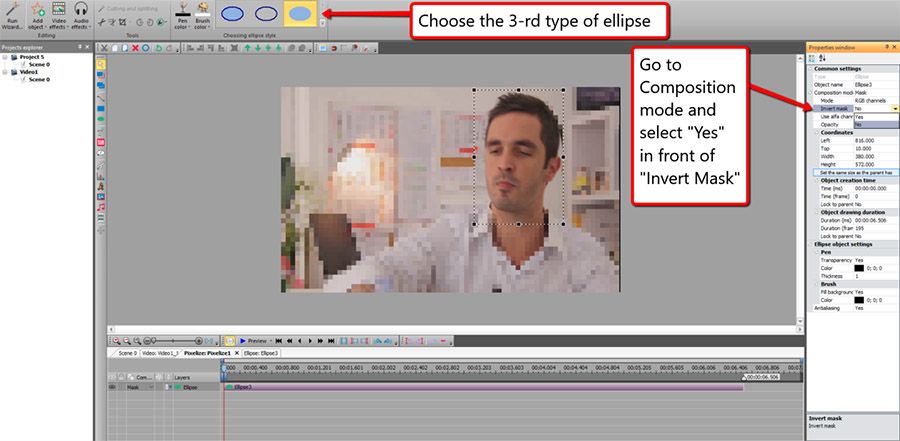Viewport: 900px width, 441px height.
Task: Click the alphabetical sort icon in Properties window
Action: click(x=822, y=58)
